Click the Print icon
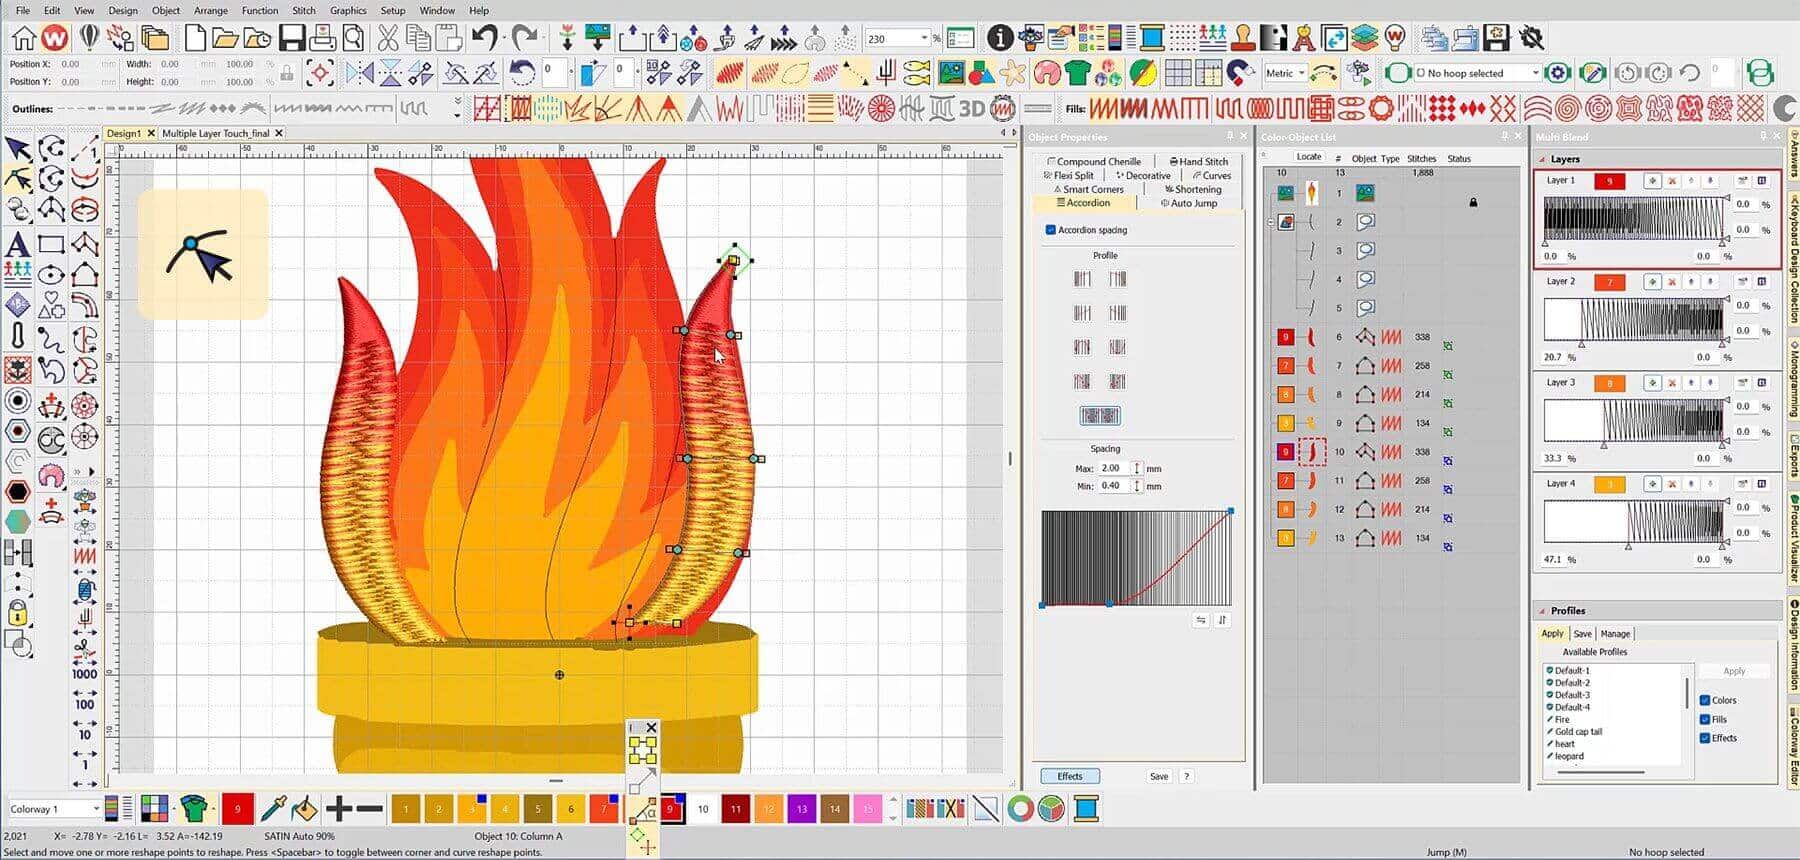1800x860 pixels. [322, 38]
